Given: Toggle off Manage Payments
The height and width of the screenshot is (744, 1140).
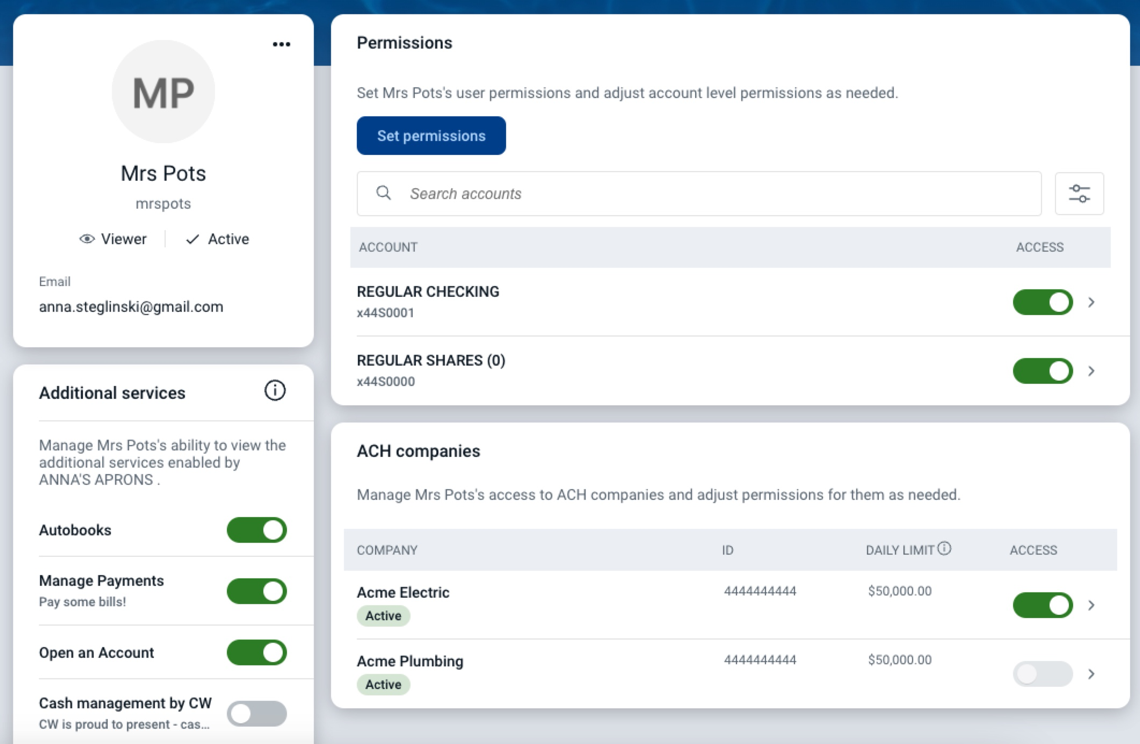Looking at the screenshot, I should [x=256, y=590].
